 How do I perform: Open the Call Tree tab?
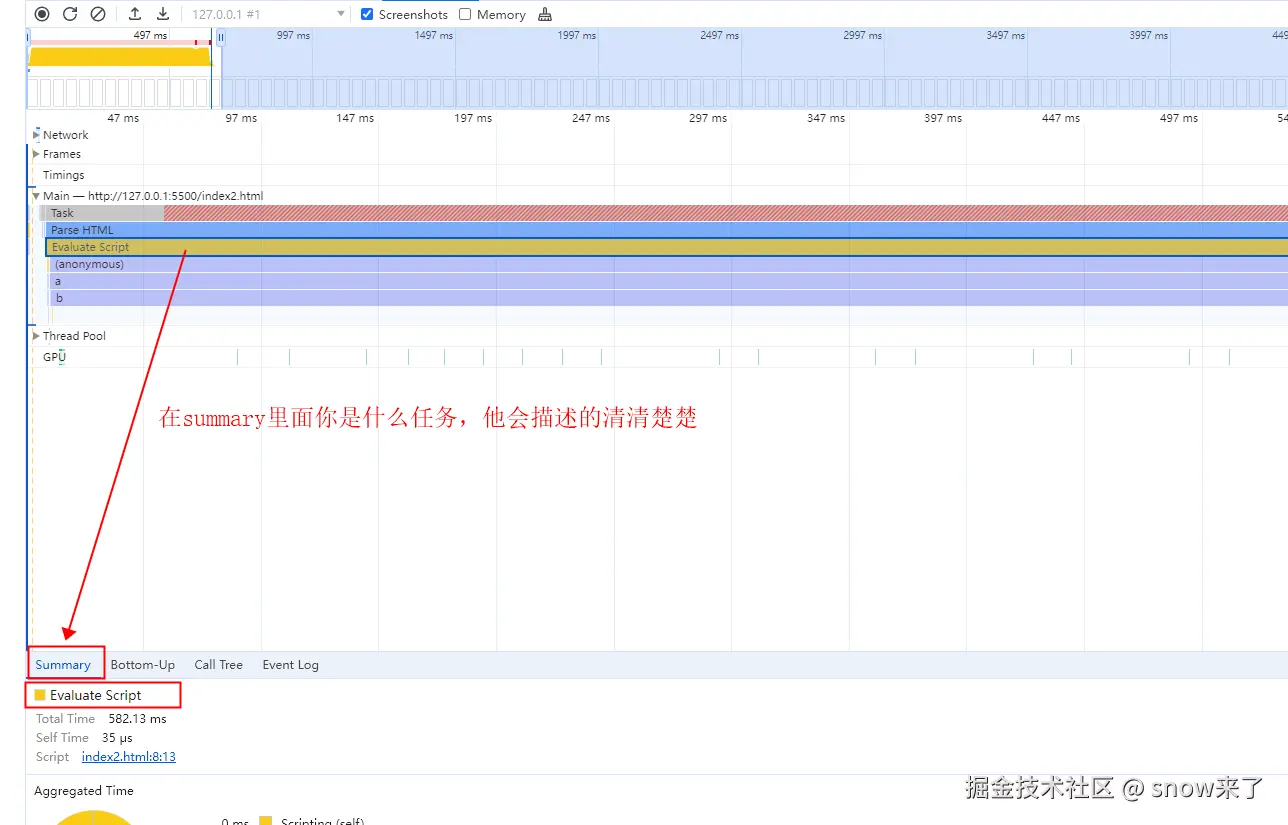pyautogui.click(x=219, y=665)
